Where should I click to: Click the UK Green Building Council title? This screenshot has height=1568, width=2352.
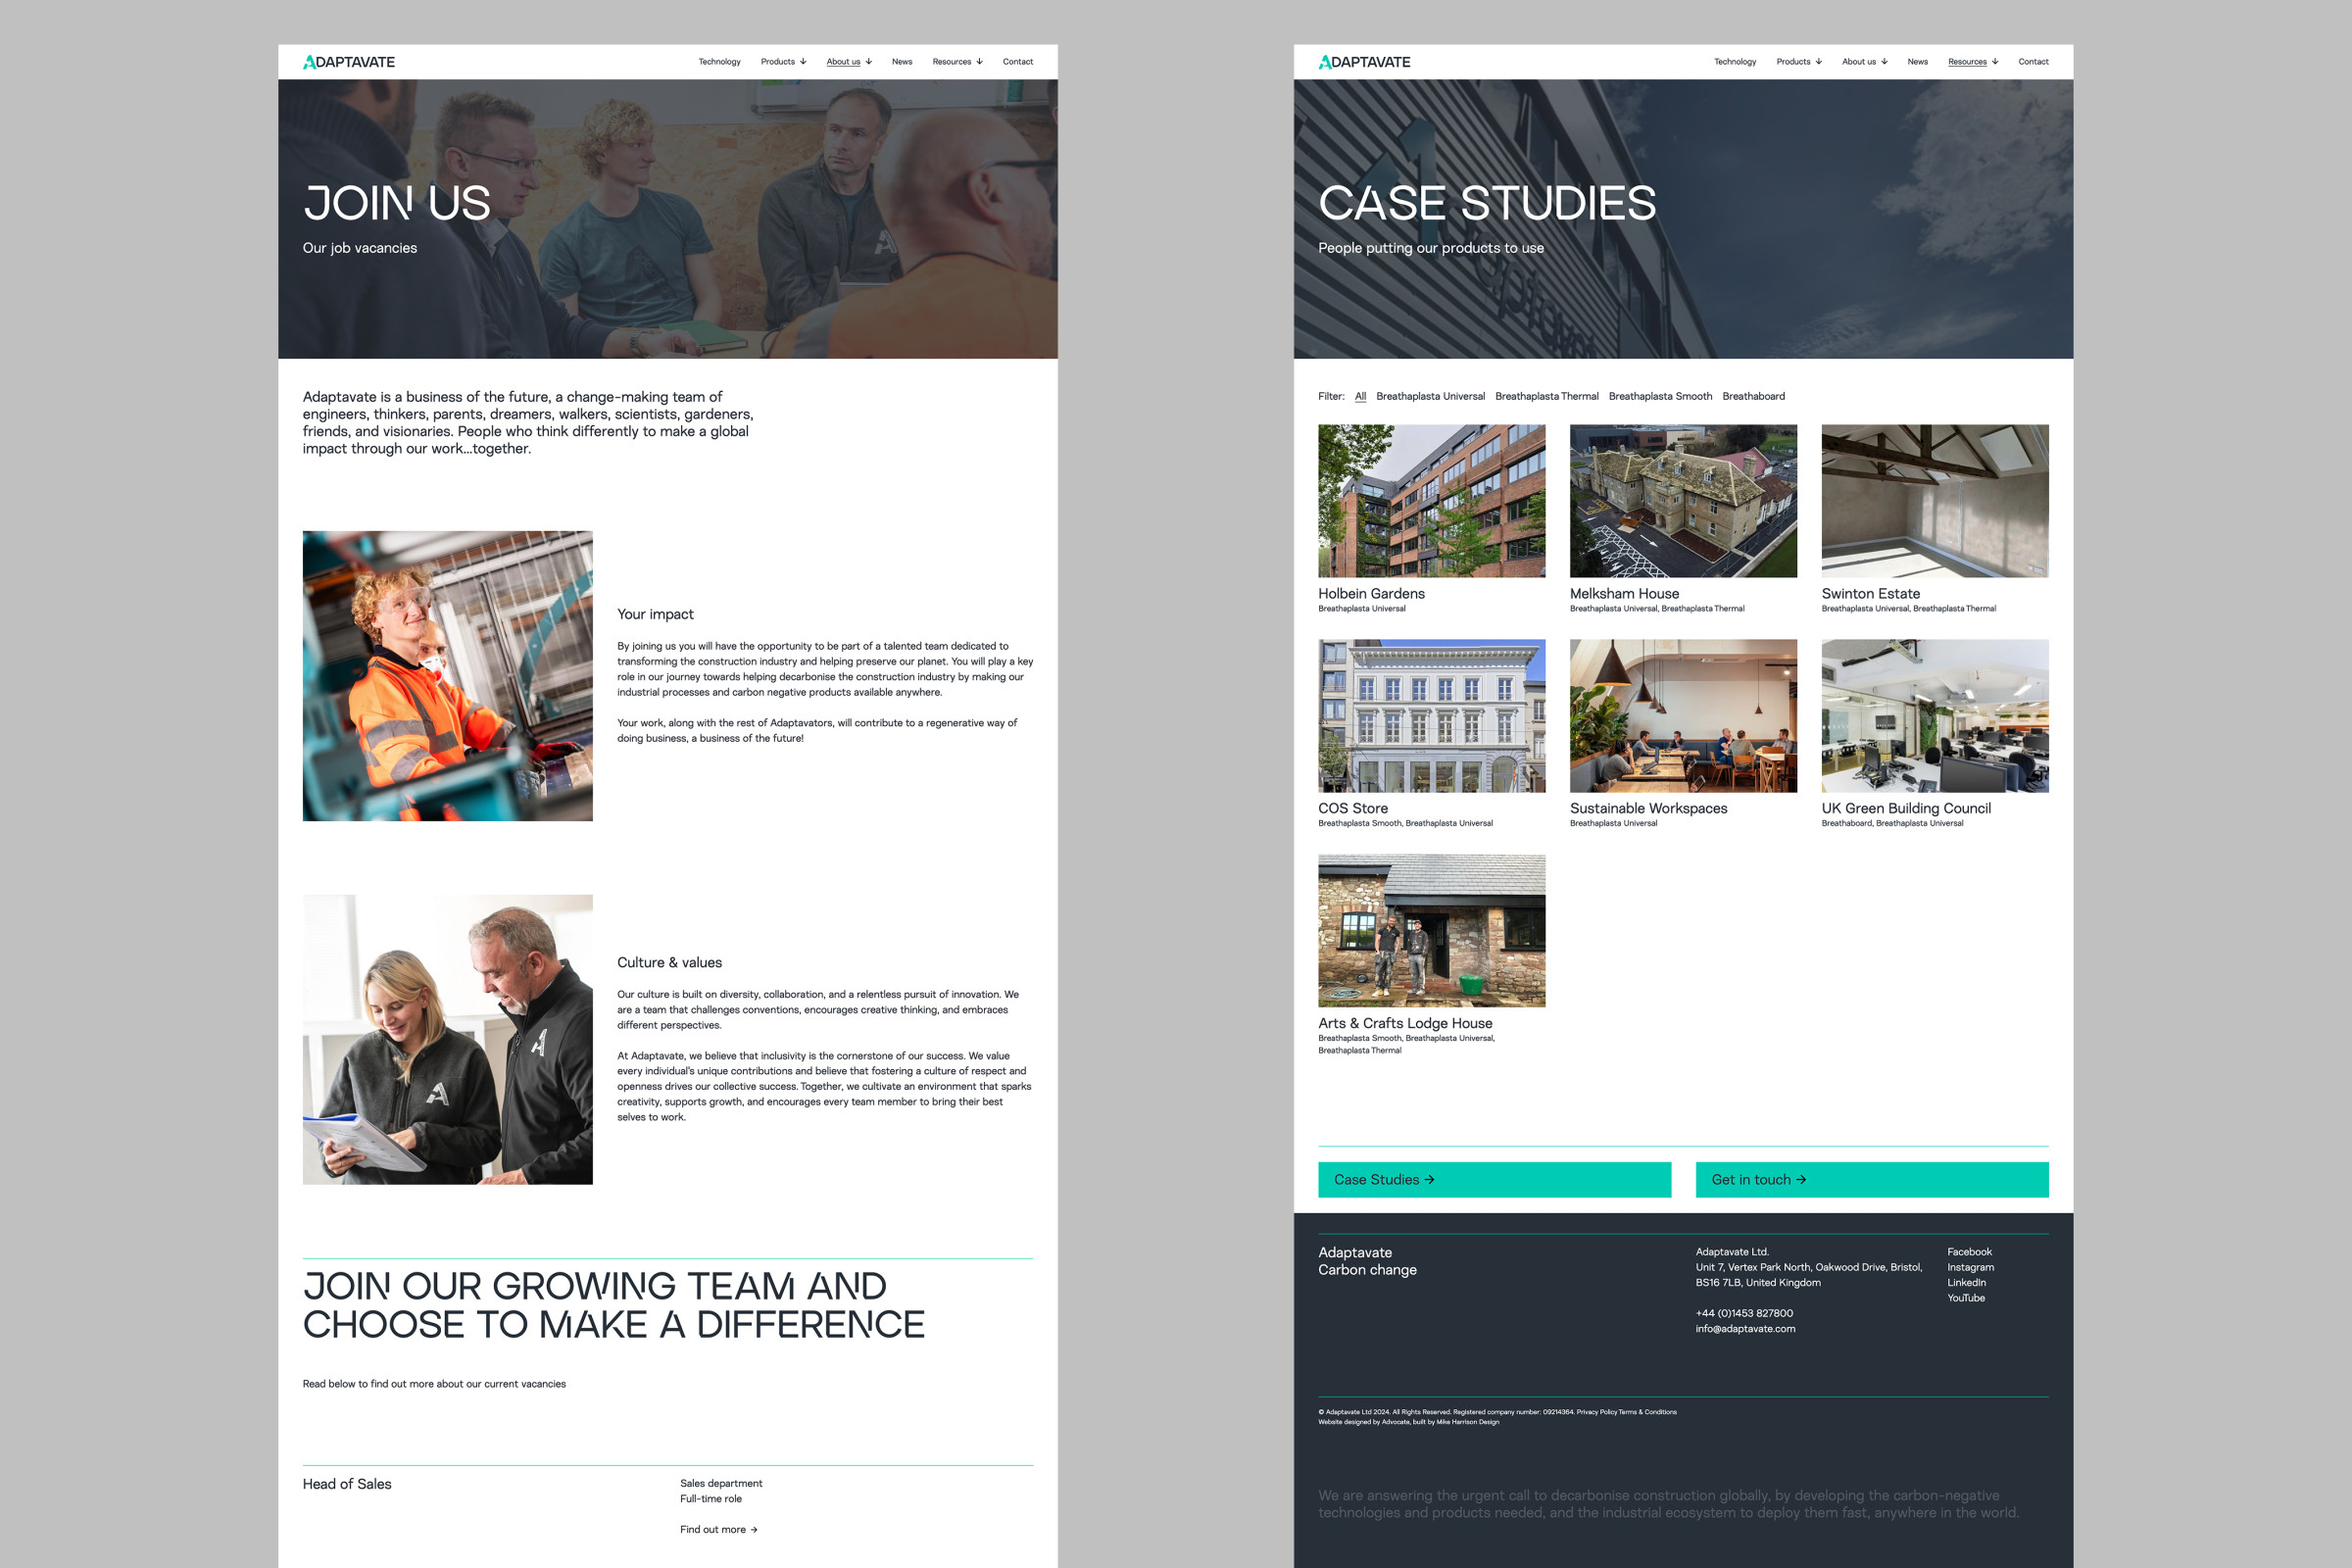click(x=1906, y=808)
